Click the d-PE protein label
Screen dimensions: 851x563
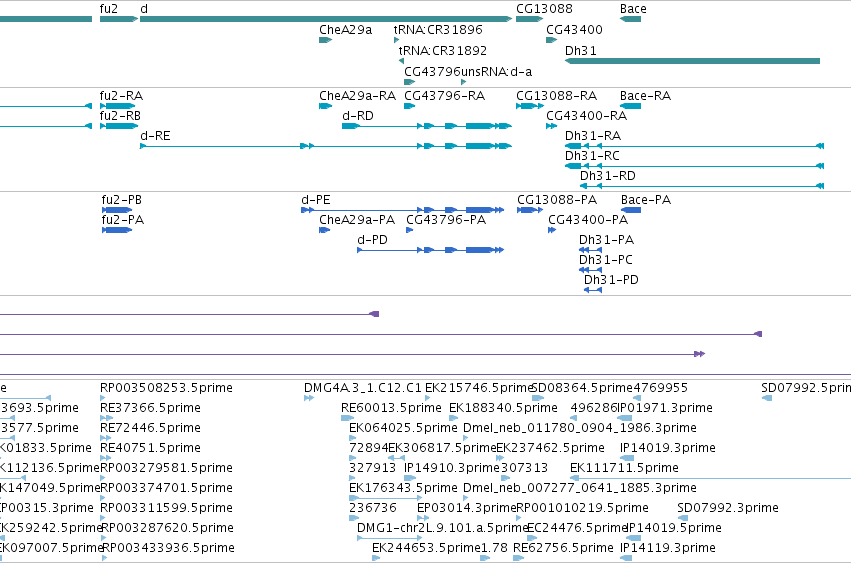click(316, 200)
